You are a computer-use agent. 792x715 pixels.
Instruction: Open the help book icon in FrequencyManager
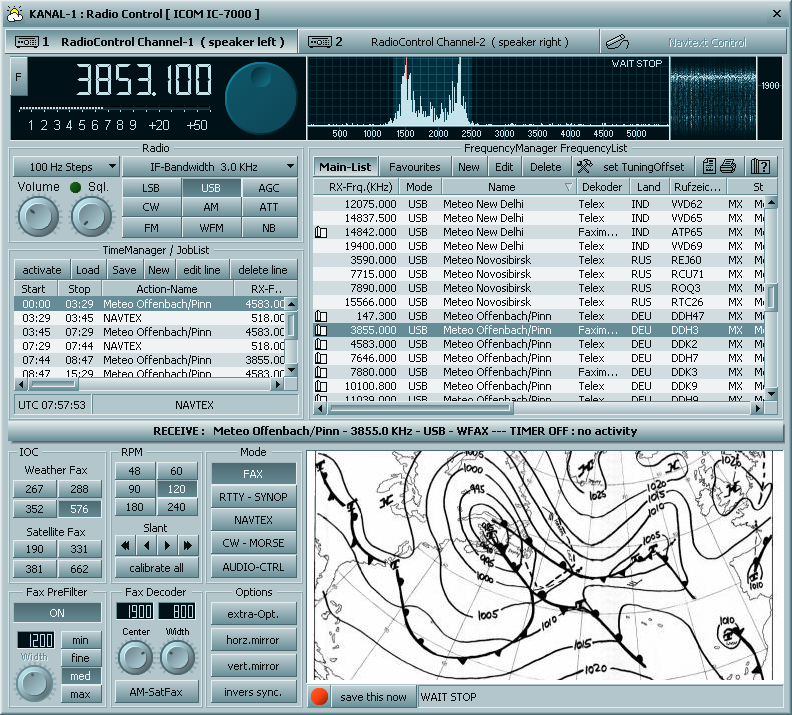(760, 167)
